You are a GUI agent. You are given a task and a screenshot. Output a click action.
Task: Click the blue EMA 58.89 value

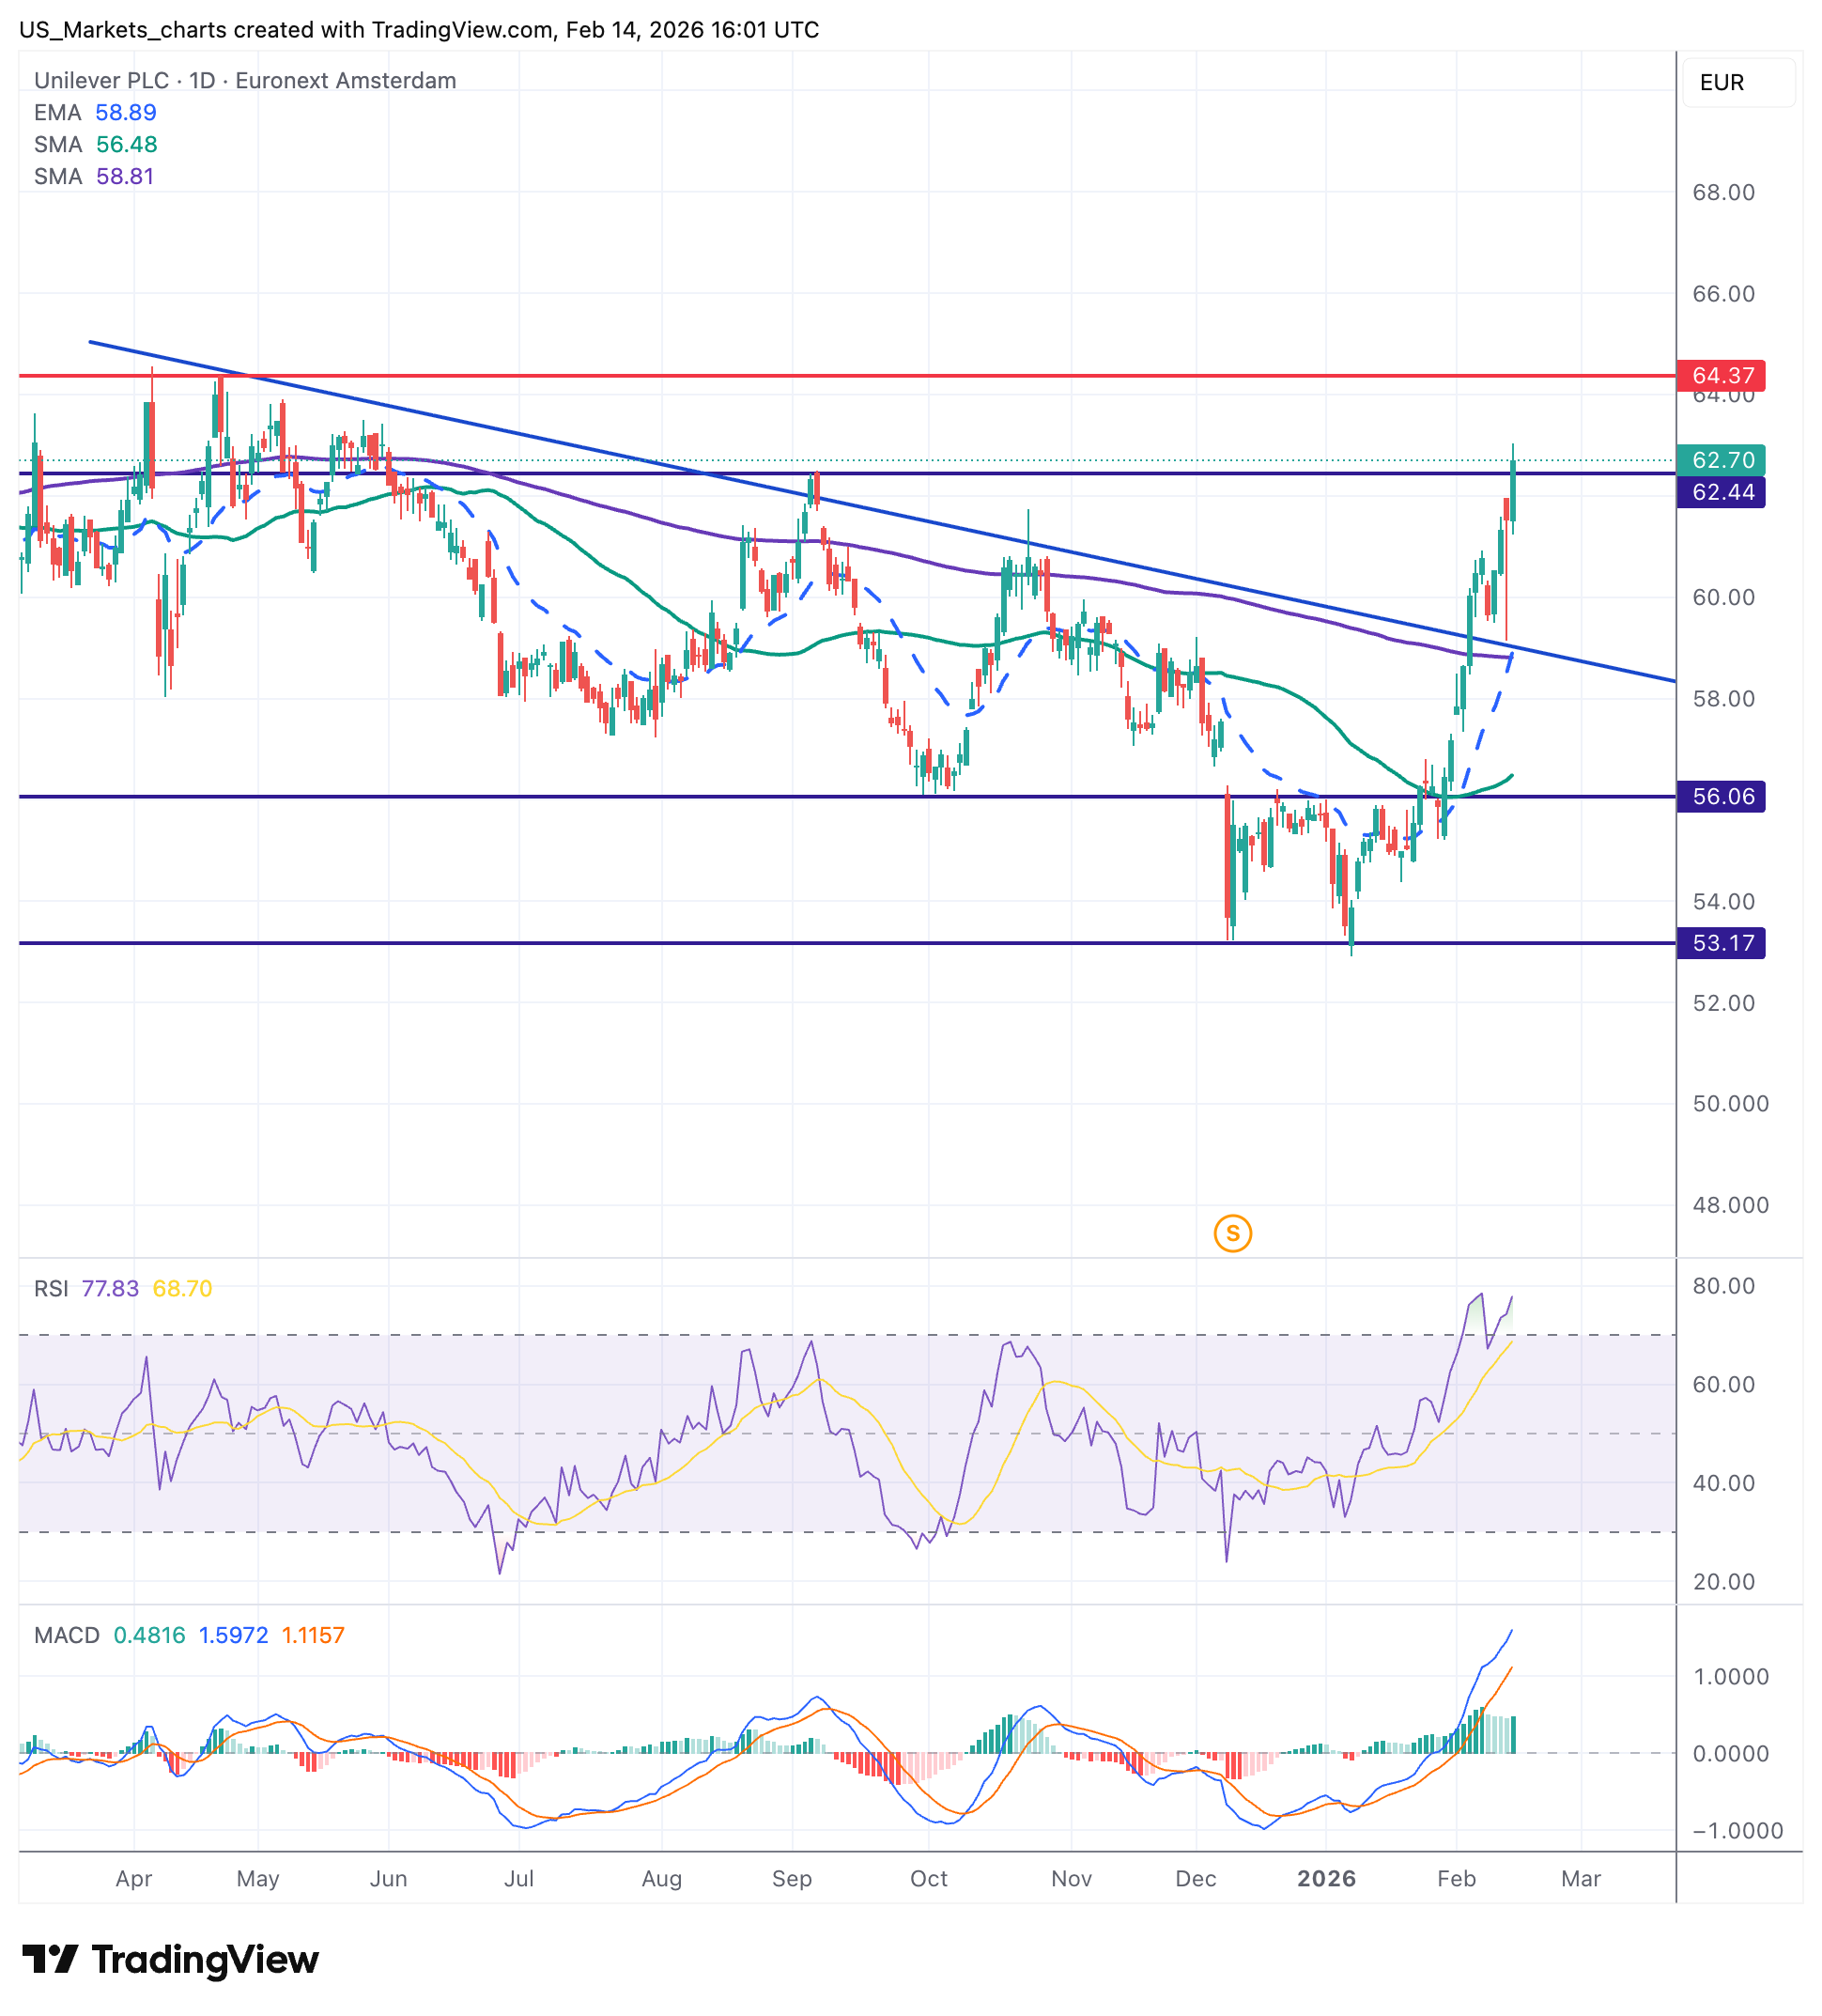tap(126, 112)
